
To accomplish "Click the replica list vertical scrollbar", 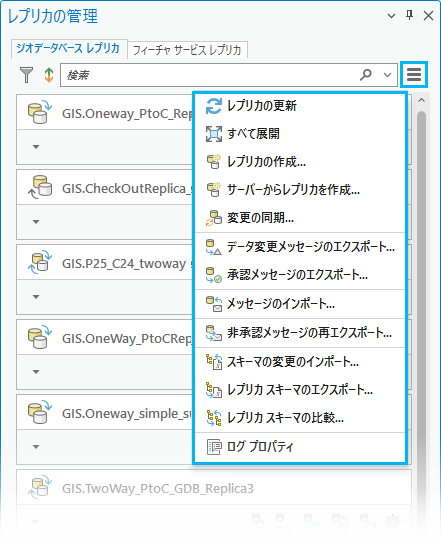I will 421,279.
